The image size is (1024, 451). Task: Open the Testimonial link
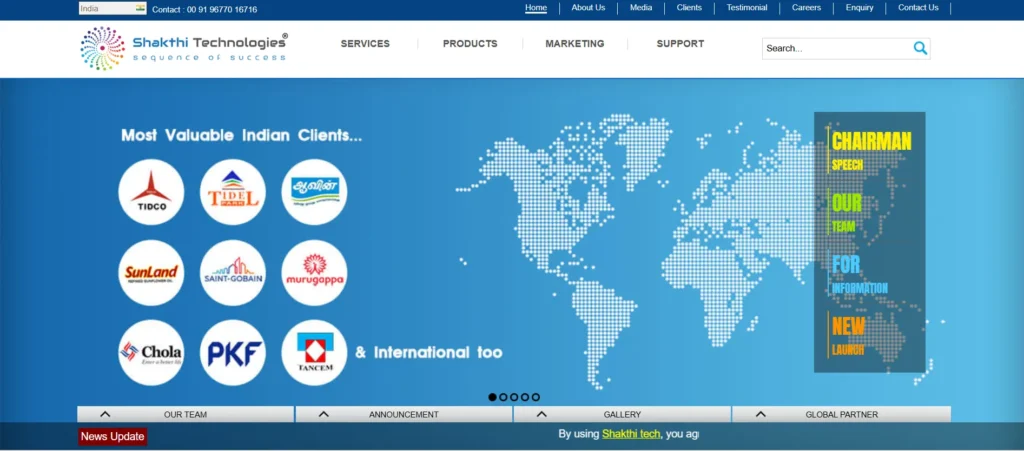pos(747,8)
